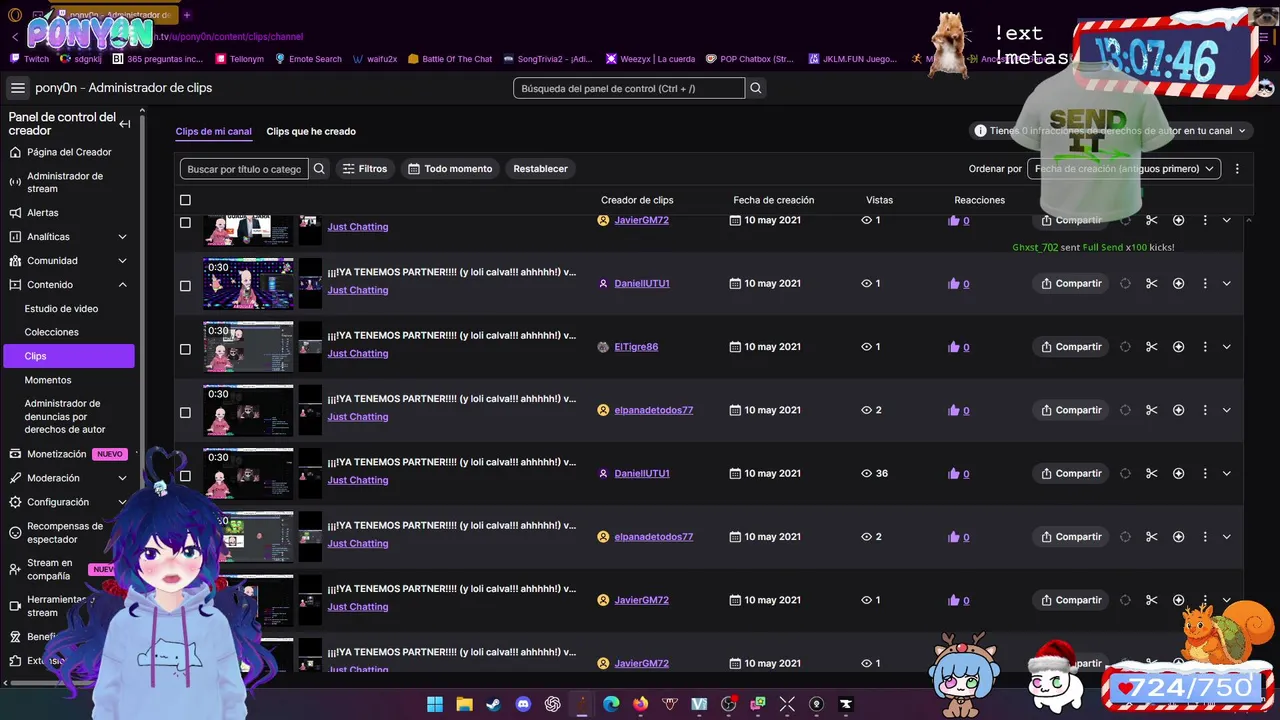Screen dimensions: 1280x720
Task: Switch to Clips que he creado tab
Action: tap(311, 131)
